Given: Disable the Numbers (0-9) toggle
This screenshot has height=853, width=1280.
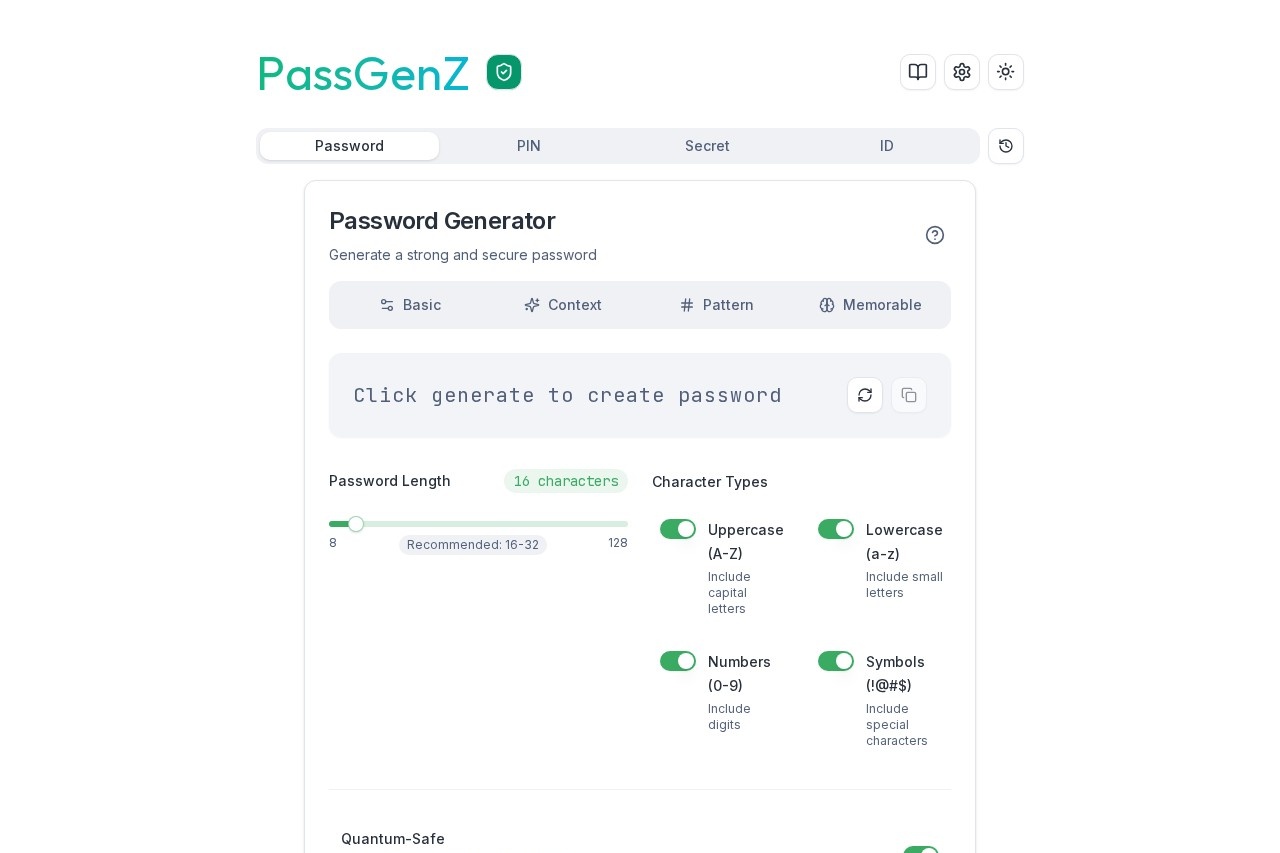Looking at the screenshot, I should click(678, 661).
